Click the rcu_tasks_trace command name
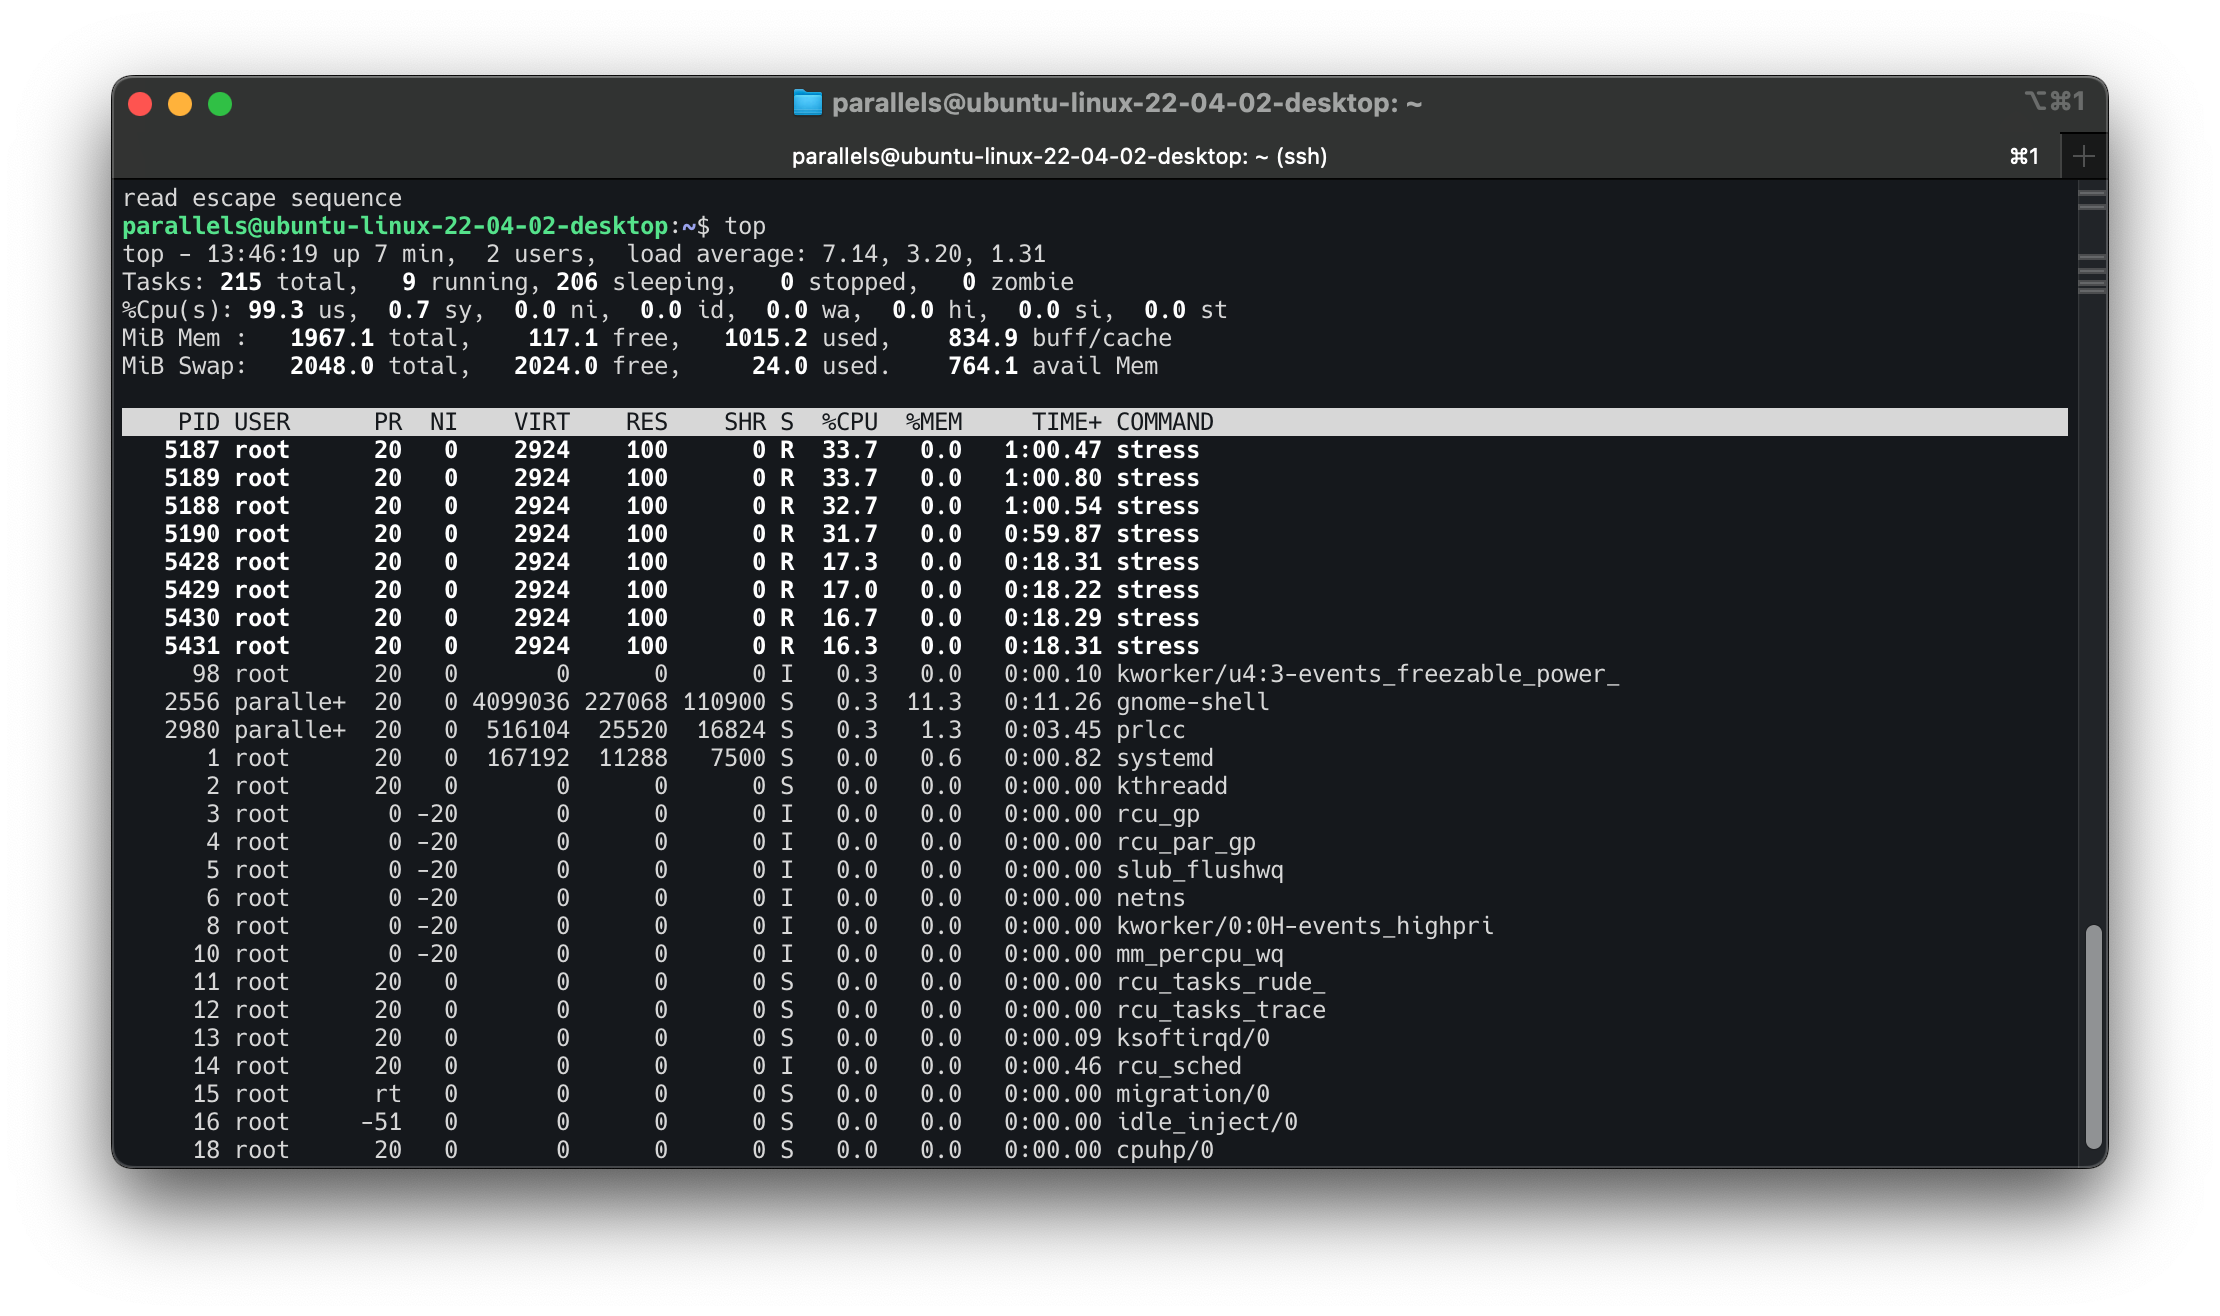 pyautogui.click(x=1221, y=1010)
